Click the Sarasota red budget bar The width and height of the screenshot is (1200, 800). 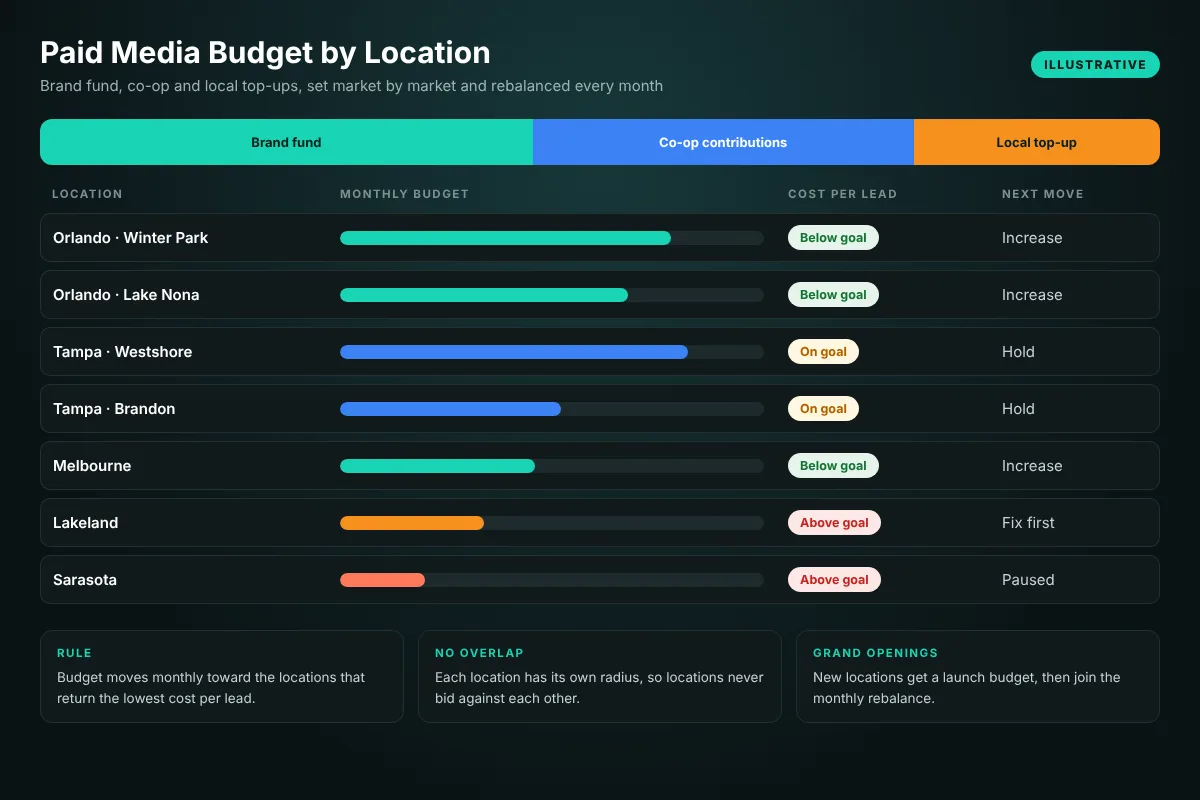point(382,580)
